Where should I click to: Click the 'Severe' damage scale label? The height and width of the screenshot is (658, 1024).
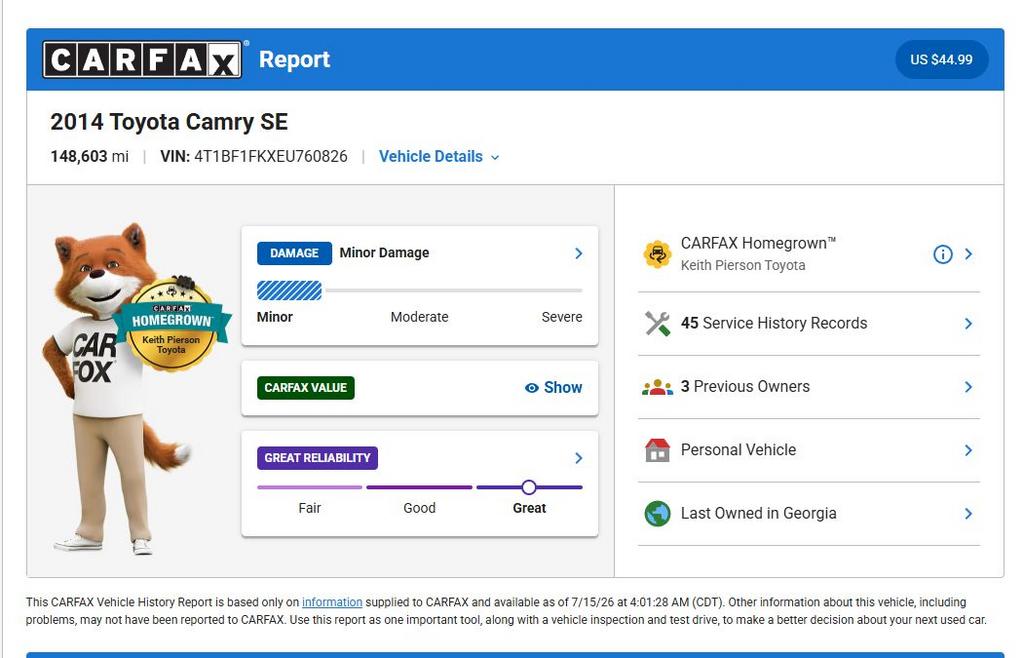point(562,317)
